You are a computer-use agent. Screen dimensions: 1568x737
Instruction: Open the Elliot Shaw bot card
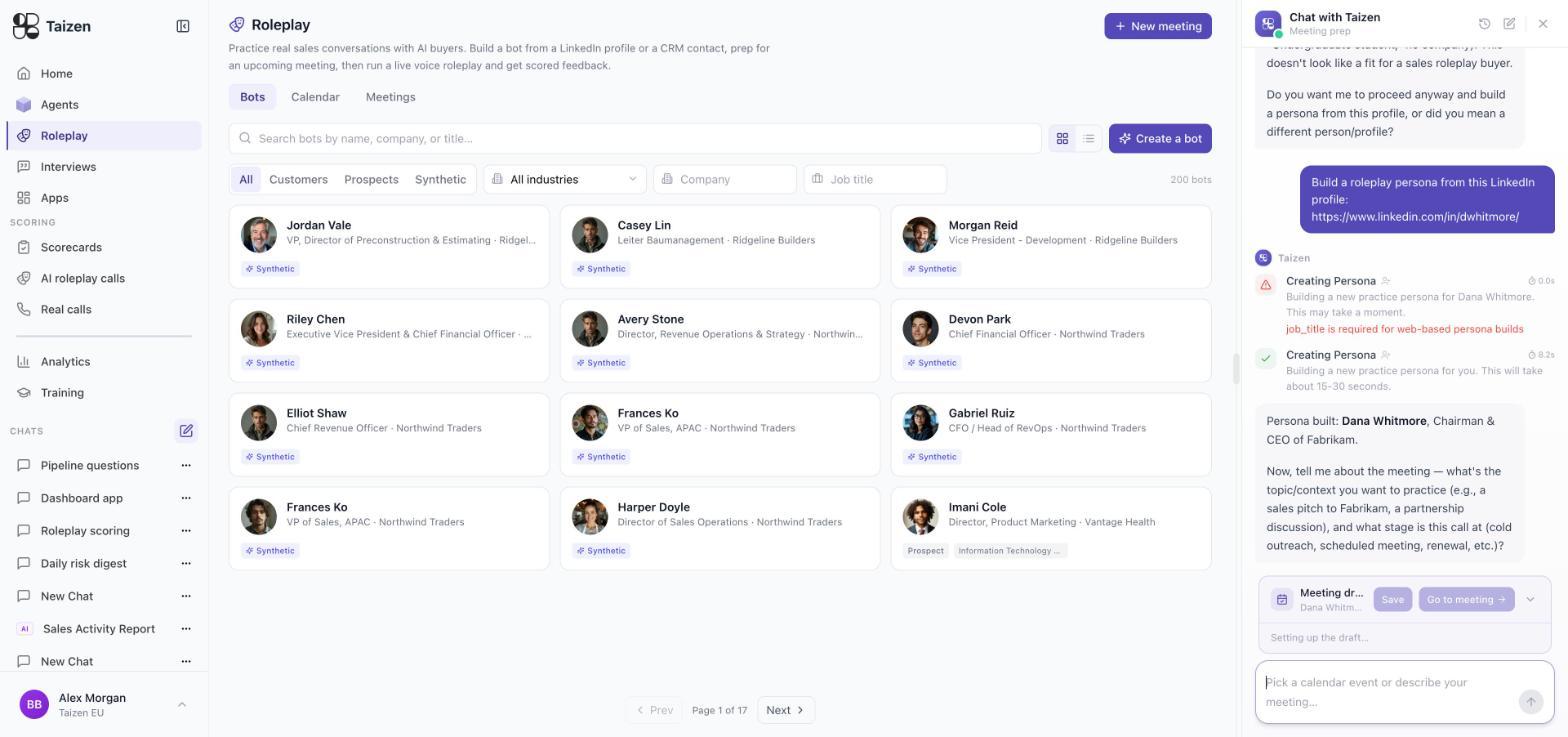coord(389,435)
